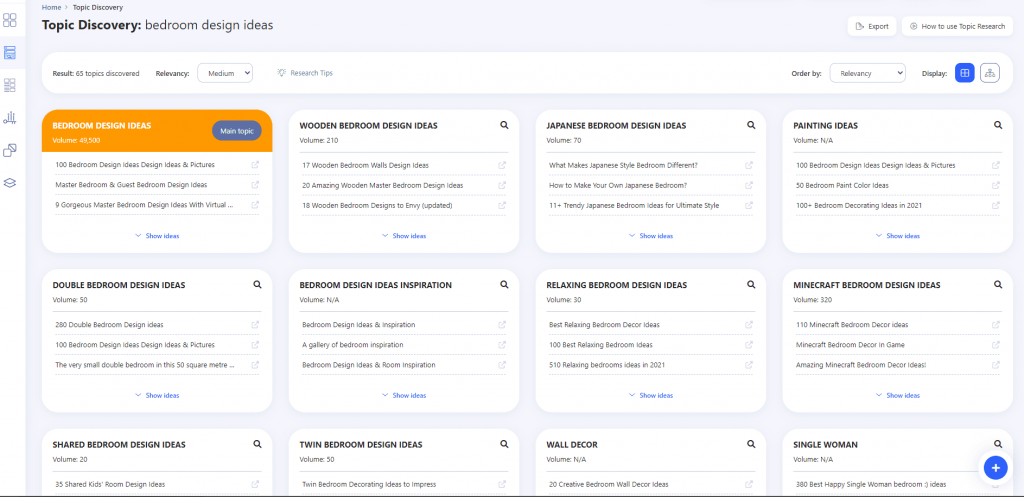The image size is (1024, 497).
Task: Open 'The very small double bedroom in this 50 square metre' article
Action: (145, 364)
